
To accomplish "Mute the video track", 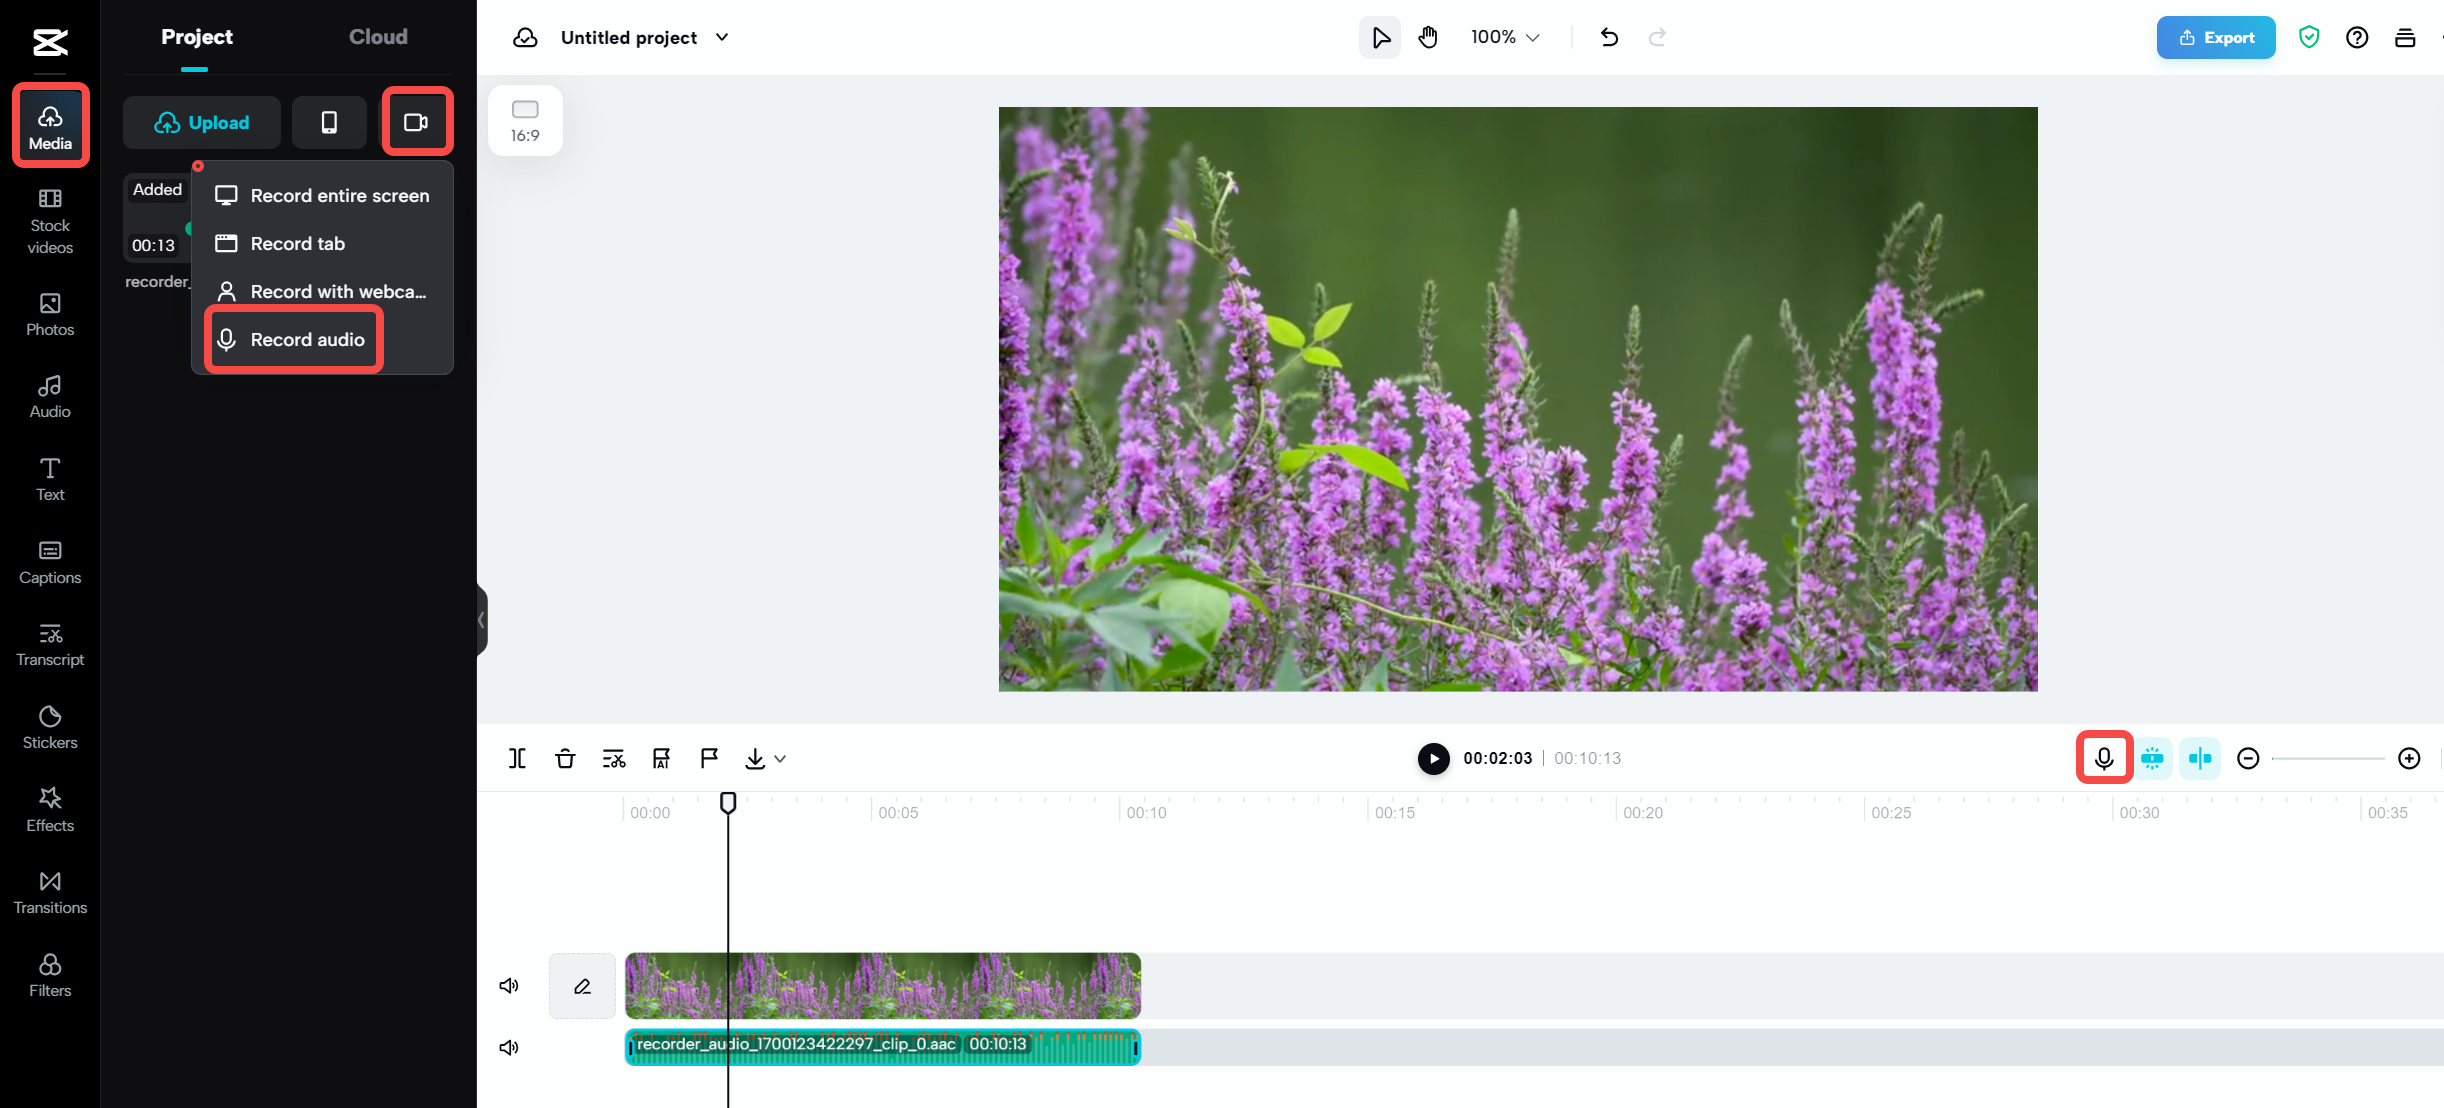I will (x=509, y=985).
